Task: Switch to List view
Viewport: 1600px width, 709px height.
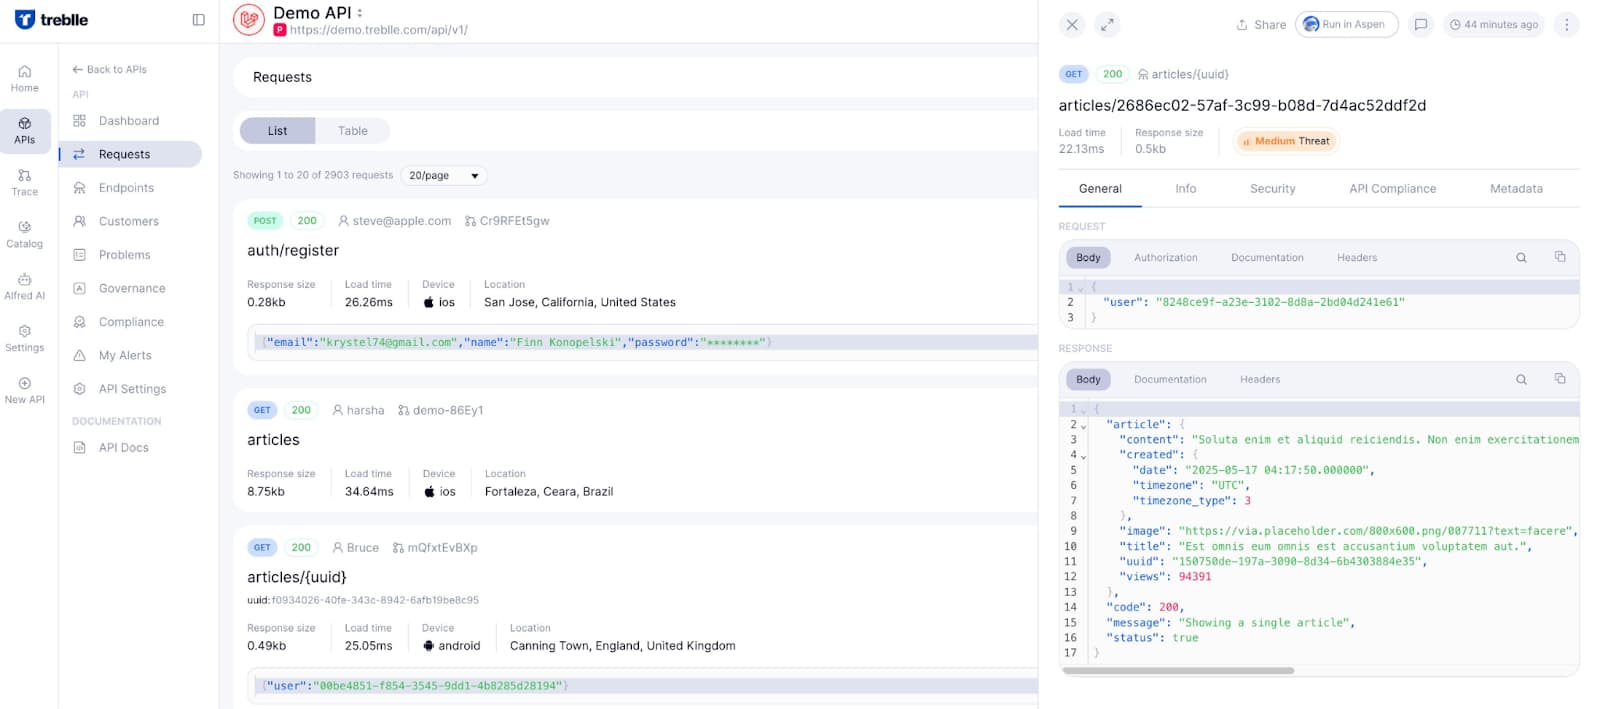Action: click(x=277, y=131)
